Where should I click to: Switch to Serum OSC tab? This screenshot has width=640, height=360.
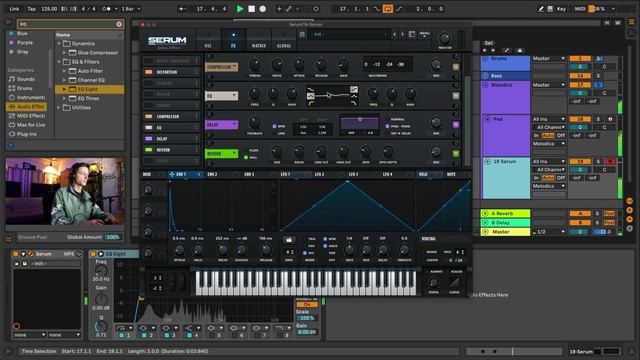[208, 40]
